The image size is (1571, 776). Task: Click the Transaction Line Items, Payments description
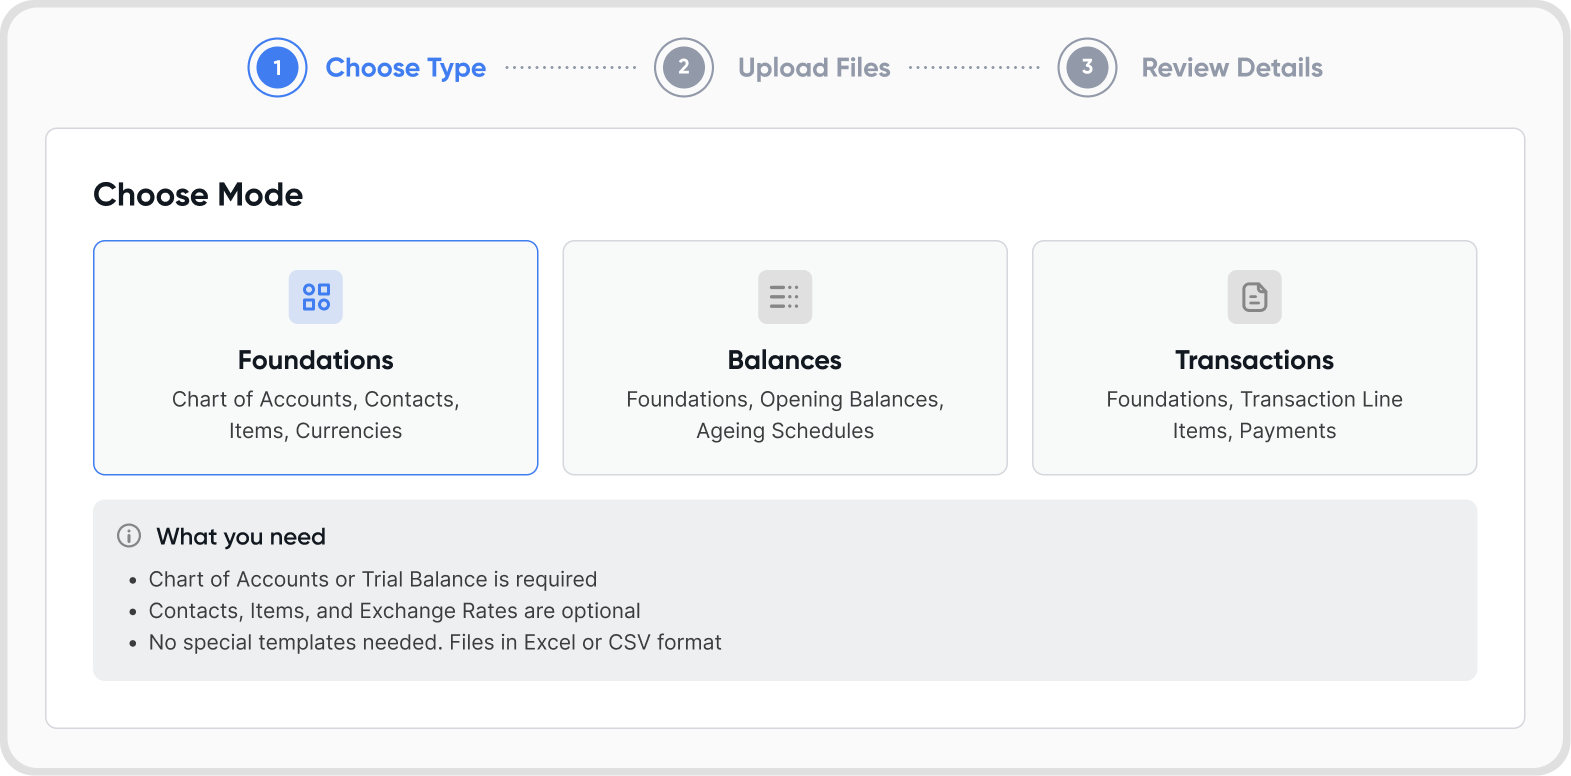[x=1254, y=415]
